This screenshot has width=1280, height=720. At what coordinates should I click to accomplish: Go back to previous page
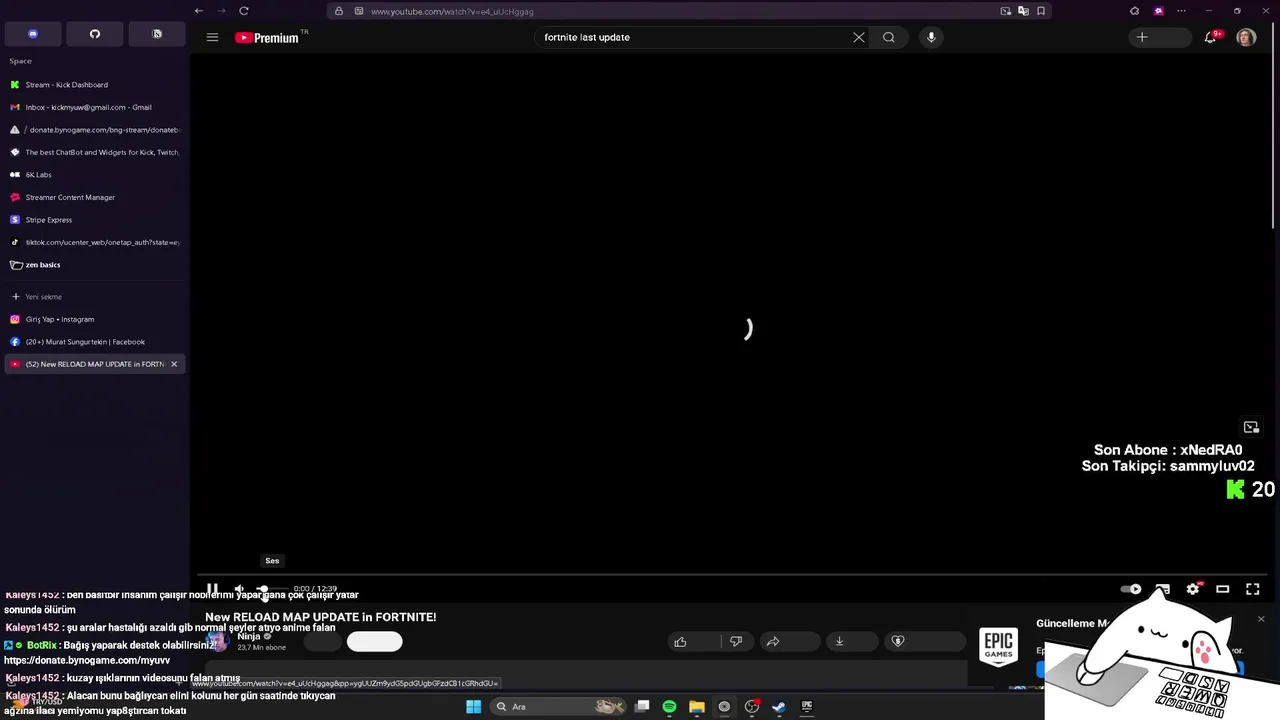coord(199,11)
